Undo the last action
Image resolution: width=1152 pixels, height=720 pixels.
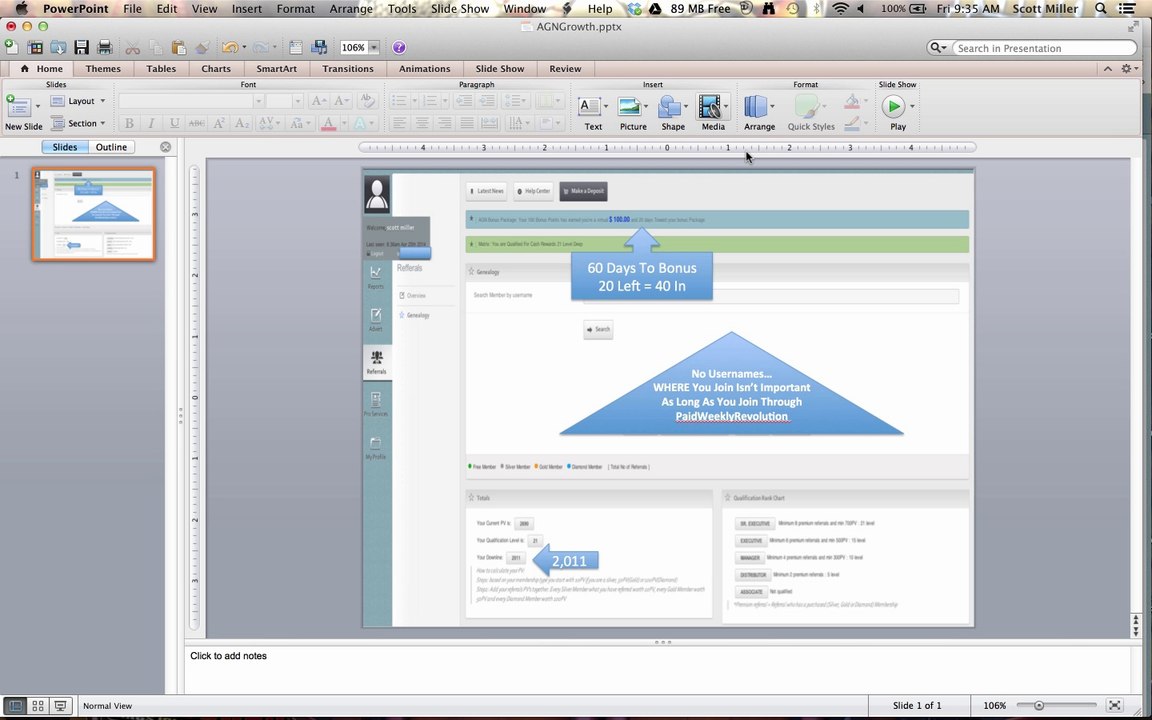(x=230, y=47)
